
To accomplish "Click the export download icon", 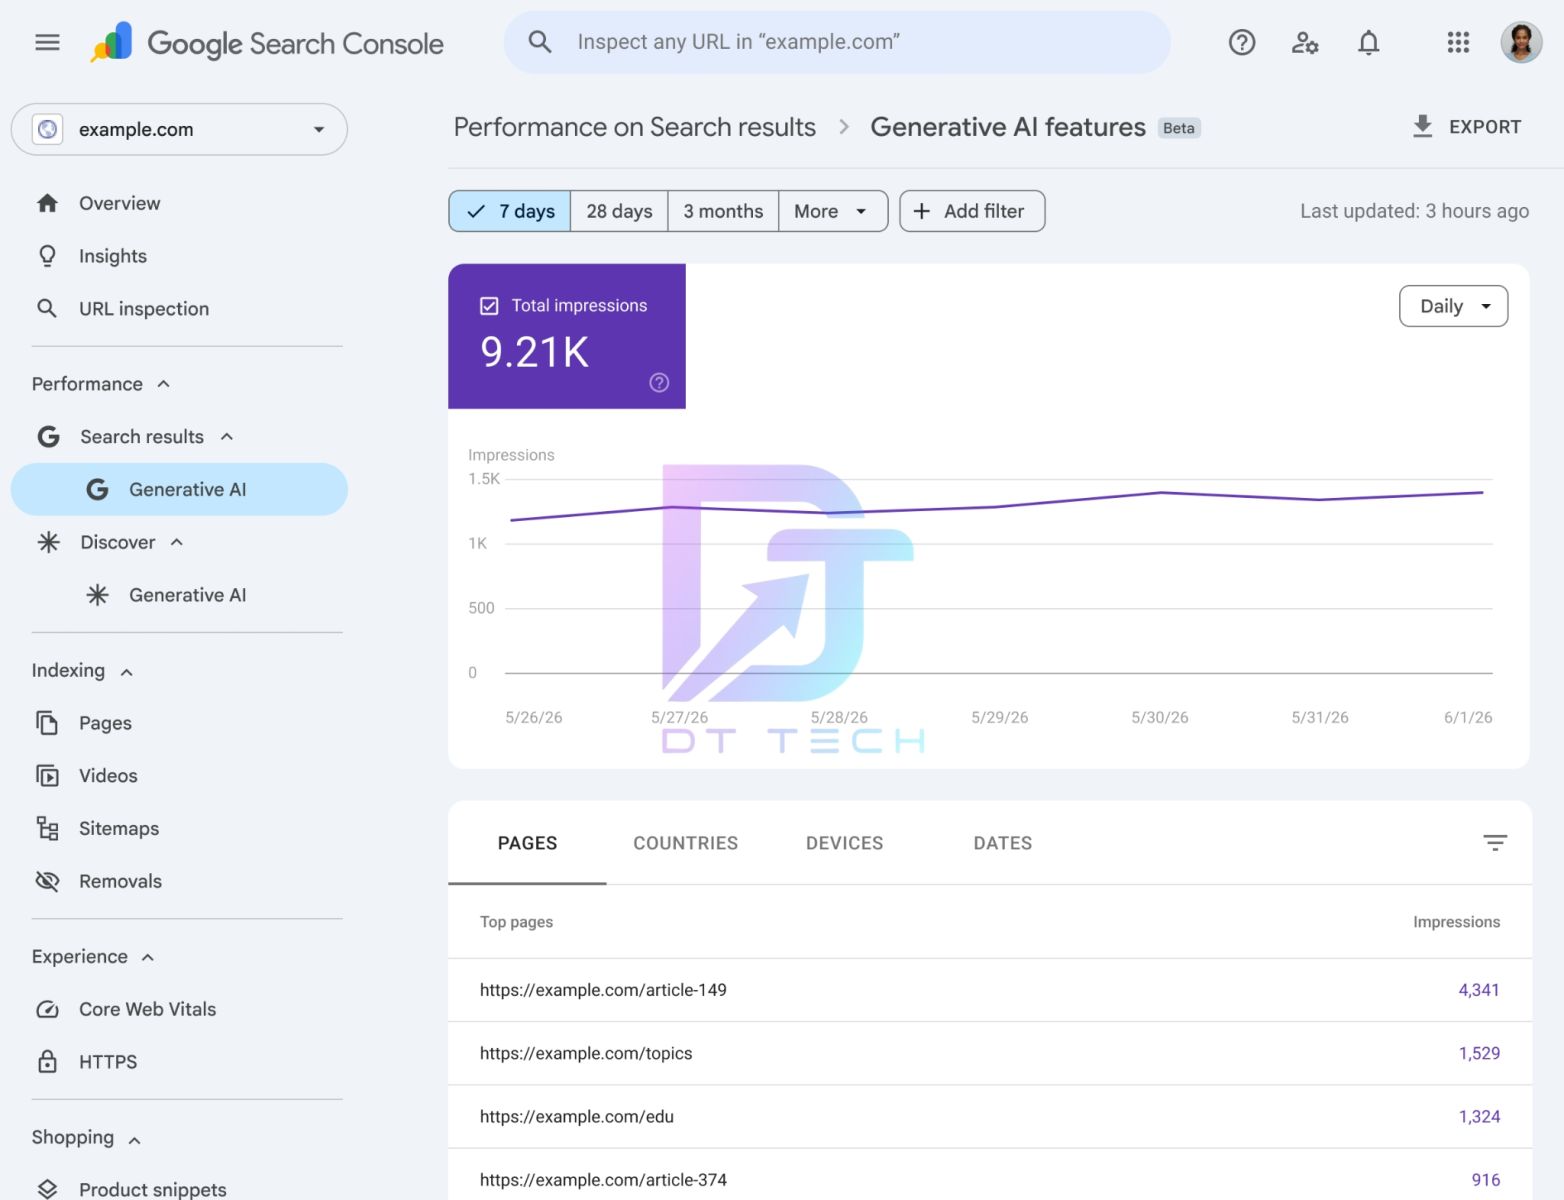I will point(1422,126).
